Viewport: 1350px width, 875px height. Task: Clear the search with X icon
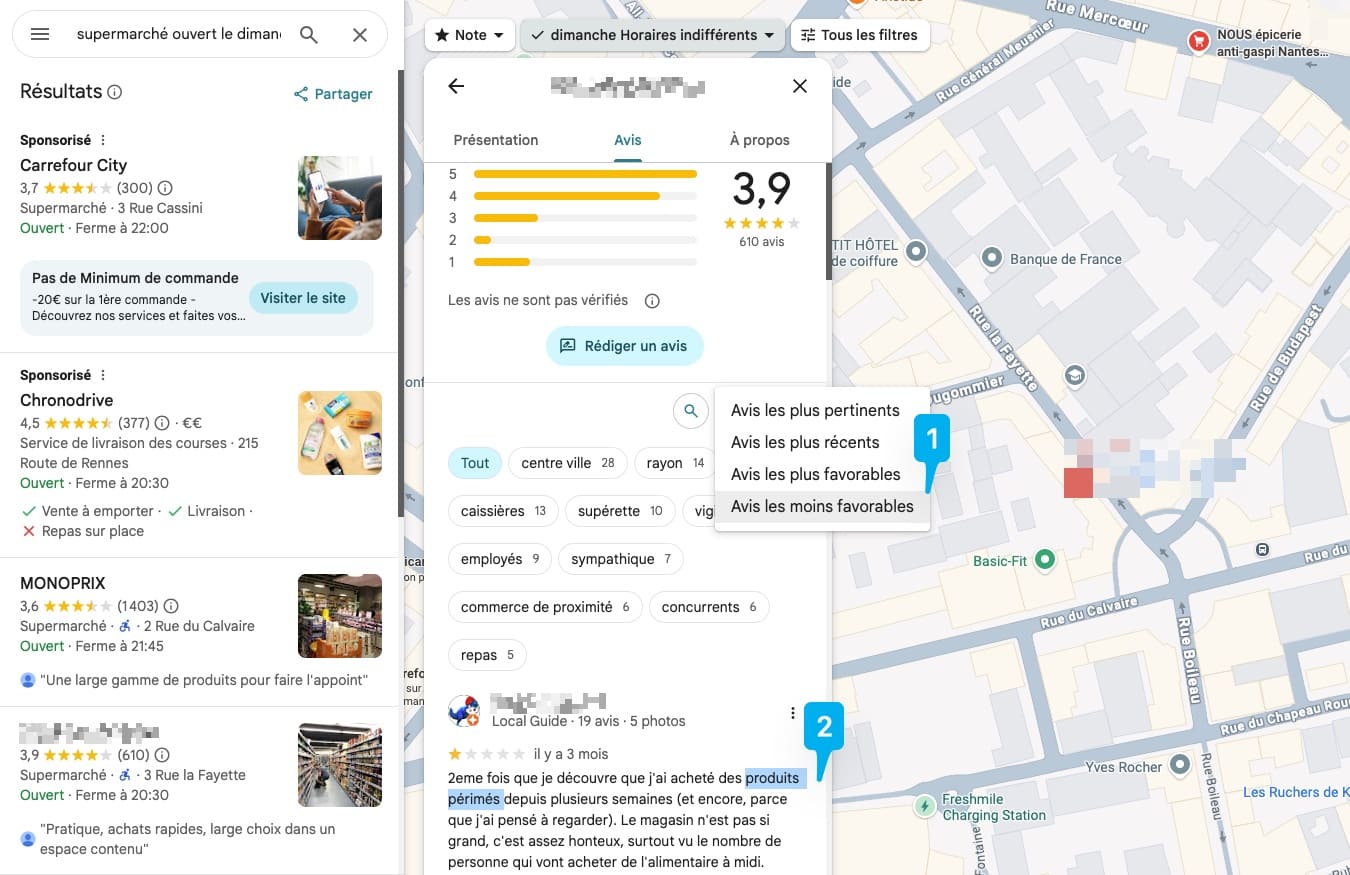click(360, 34)
